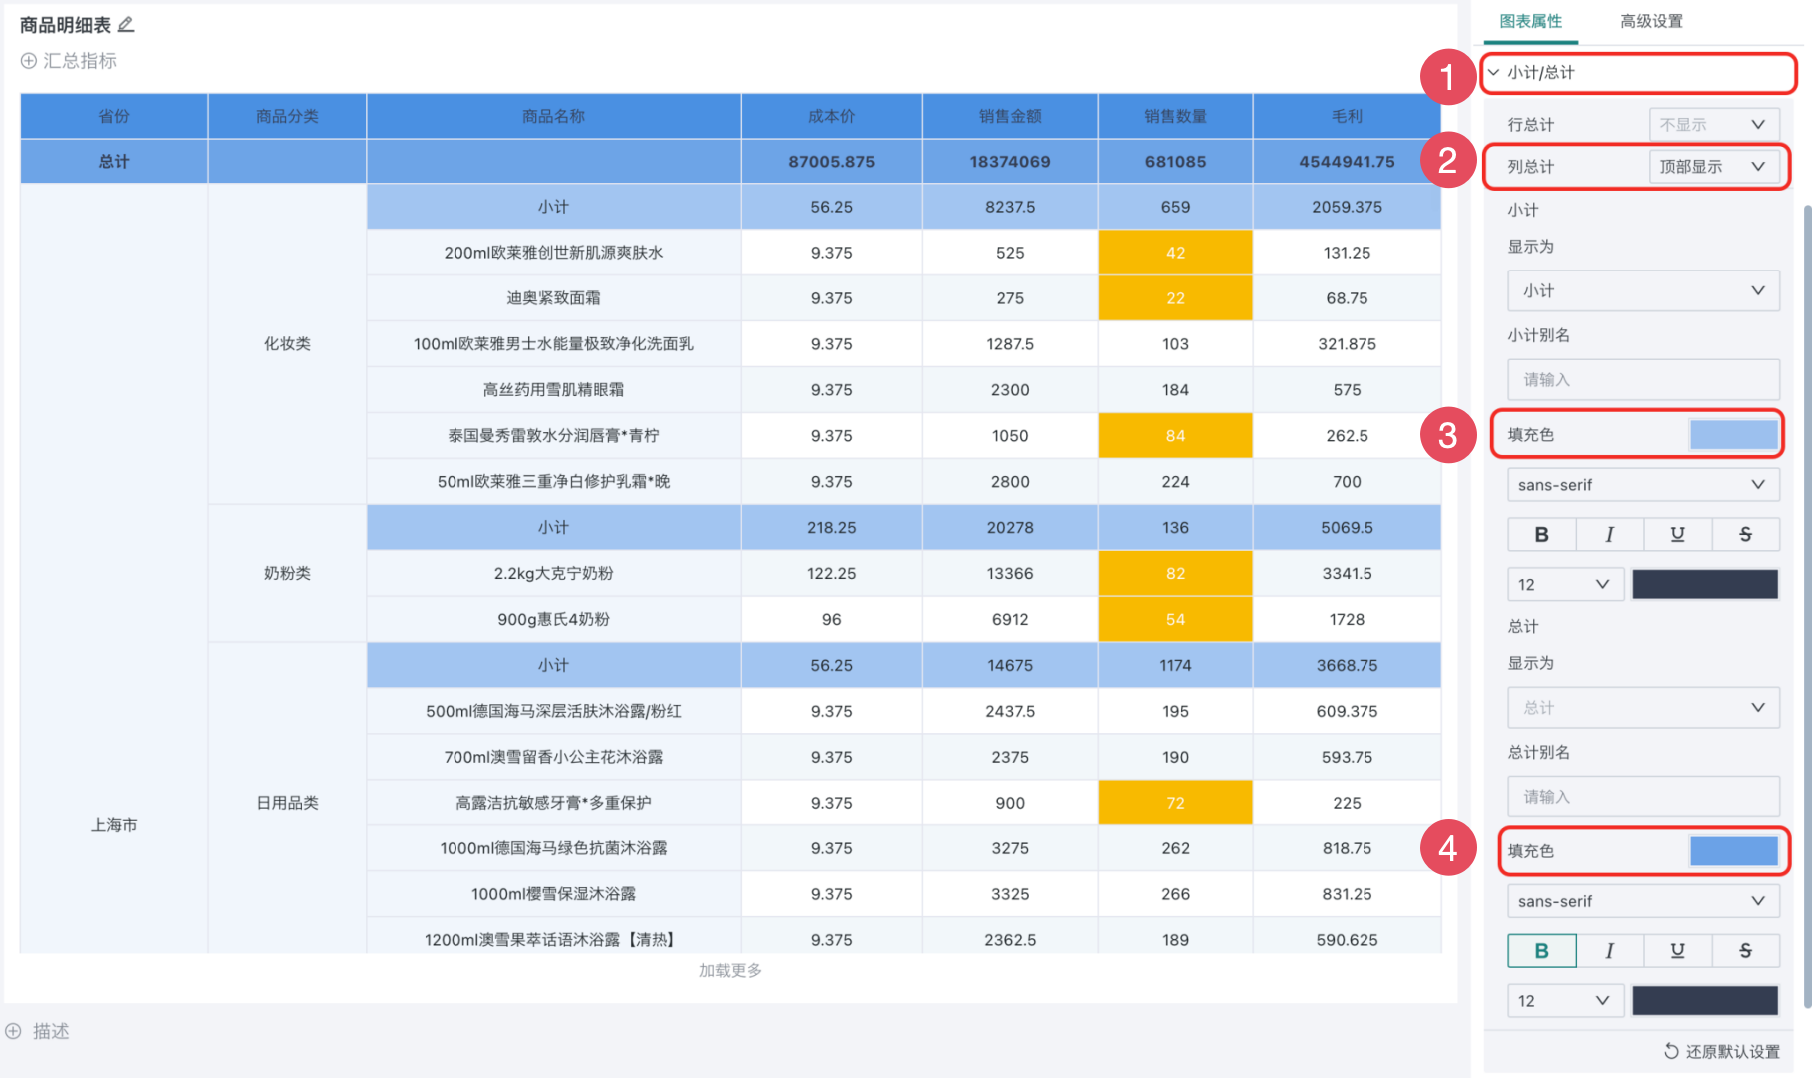The width and height of the screenshot is (1814, 1080).
Task: Toggle underline in the 总计 font section
Action: coord(1678,951)
